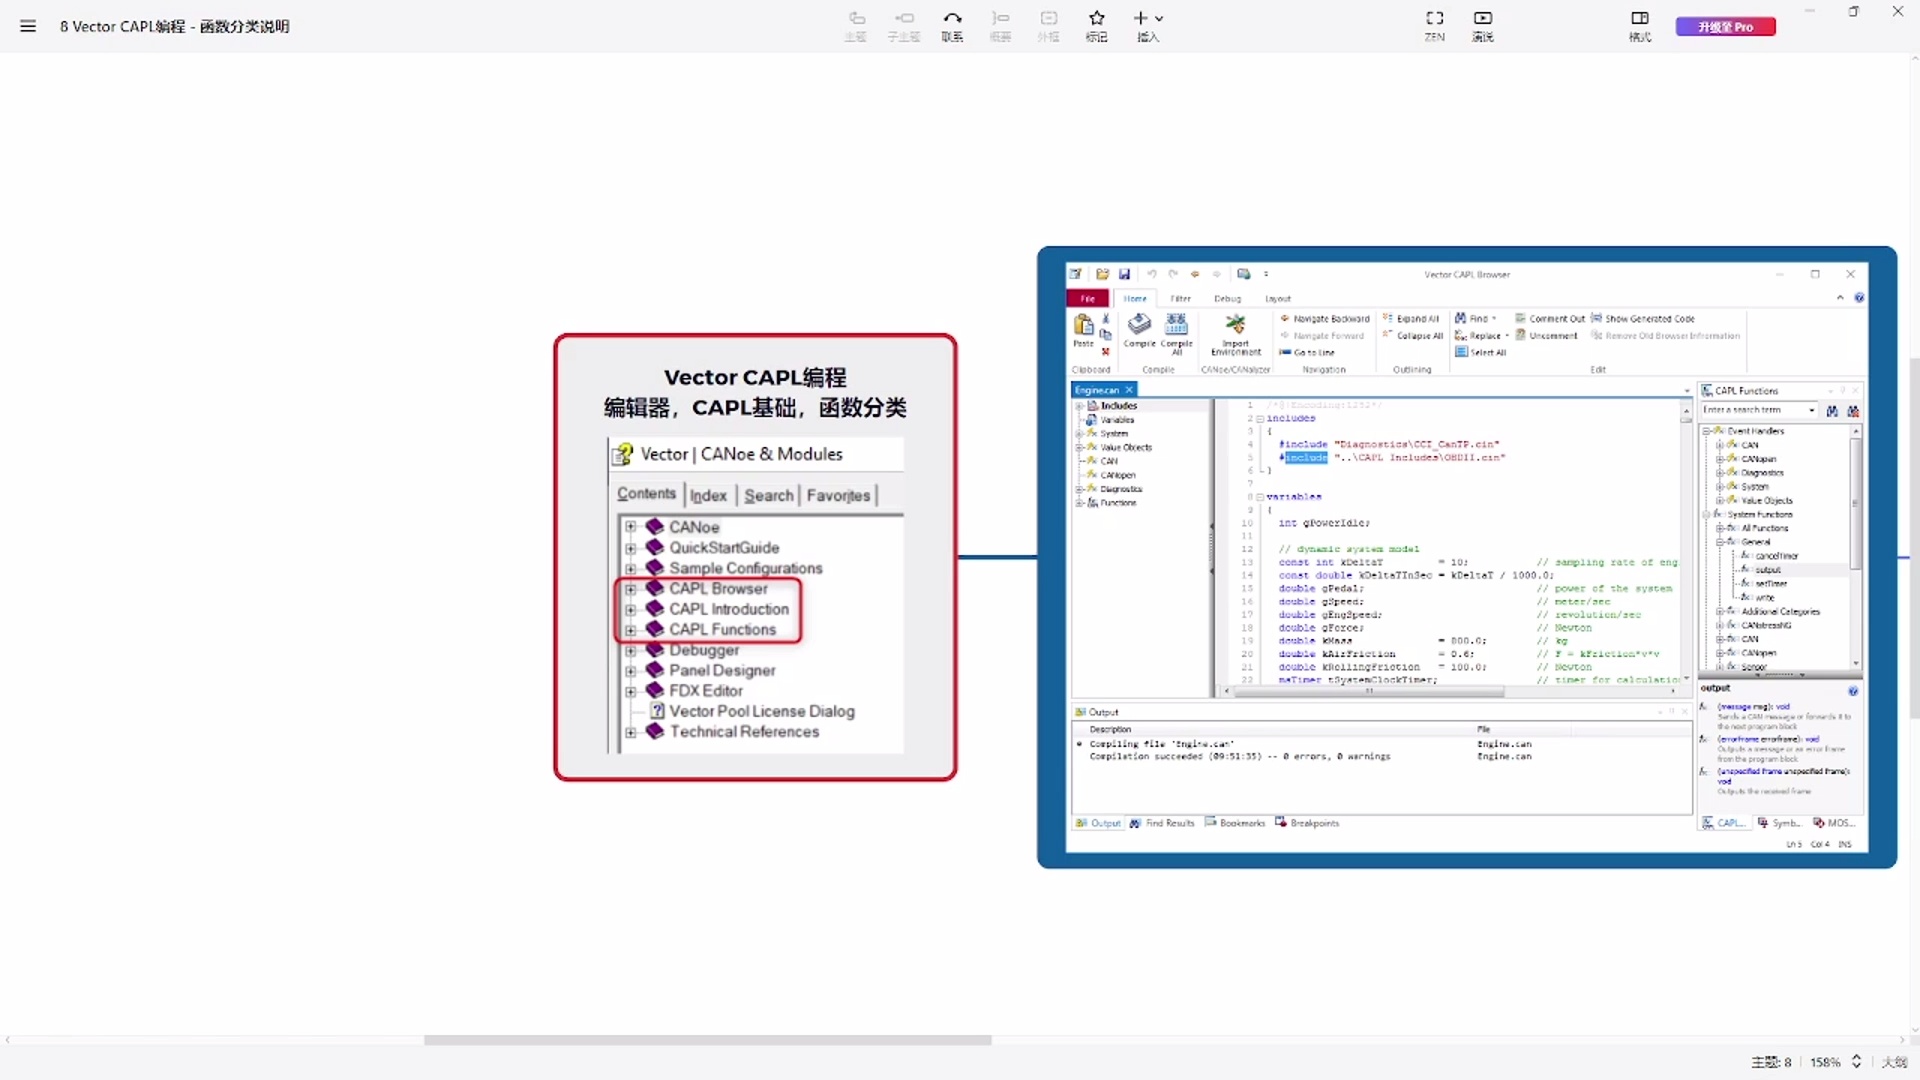1920x1080 pixels.
Task: Click the 插入 plus icon
Action: pyautogui.click(x=1141, y=18)
